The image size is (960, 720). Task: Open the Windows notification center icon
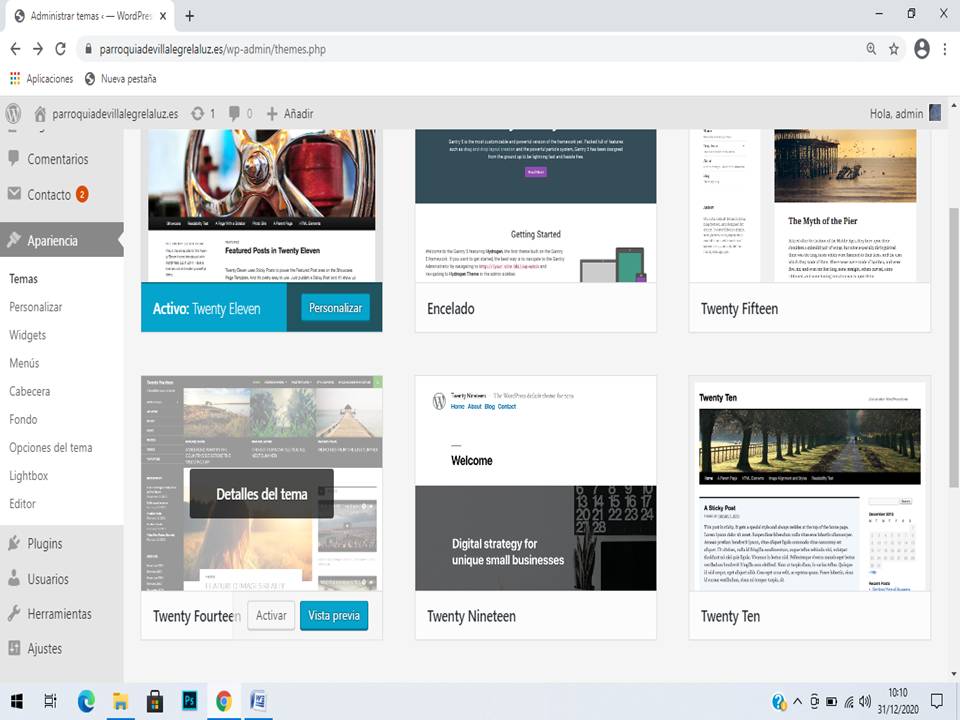(x=937, y=700)
